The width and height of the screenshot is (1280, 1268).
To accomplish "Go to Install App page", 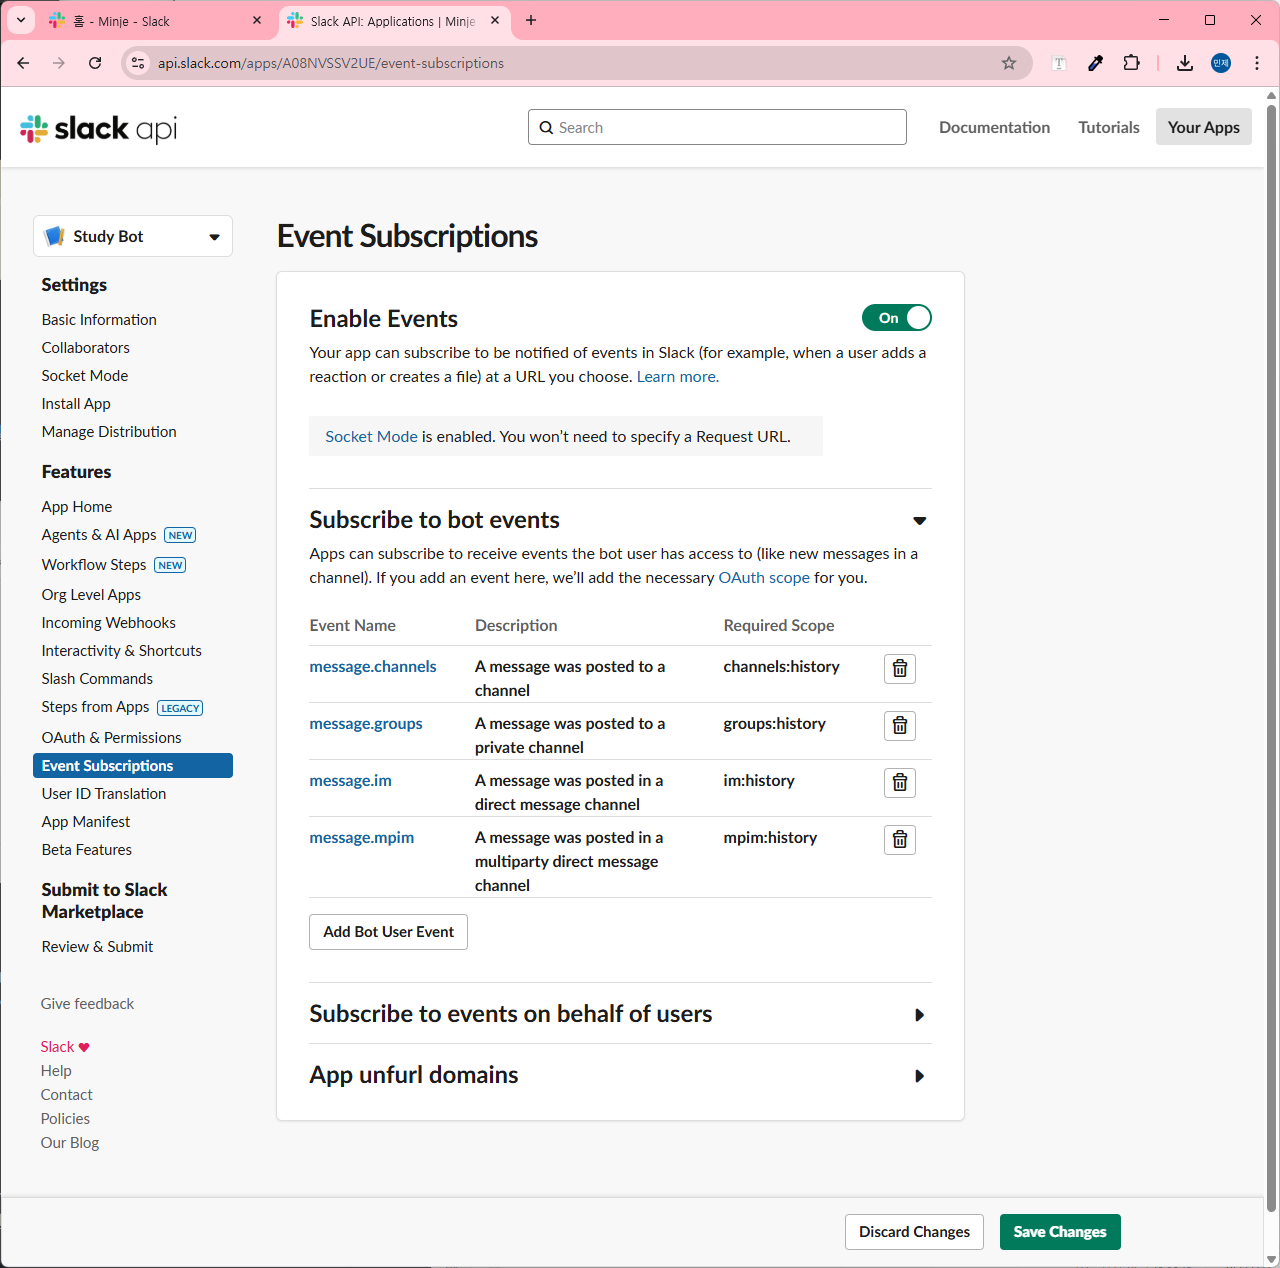I will (x=76, y=404).
